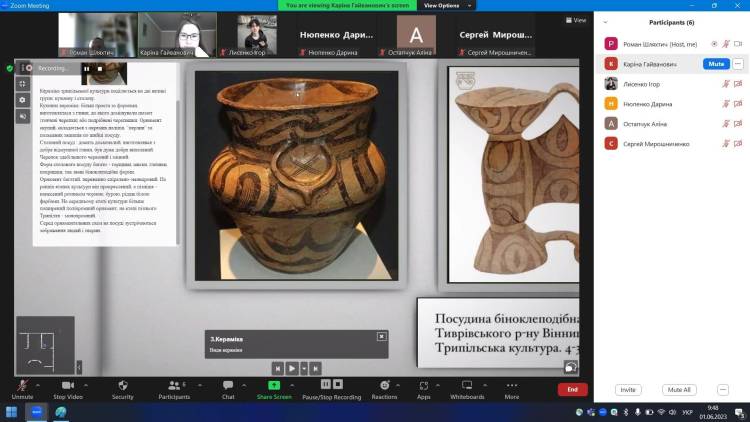Viewport: 750px width, 422px height.
Task: Click the Invite button in Participants panel
Action: click(628, 389)
